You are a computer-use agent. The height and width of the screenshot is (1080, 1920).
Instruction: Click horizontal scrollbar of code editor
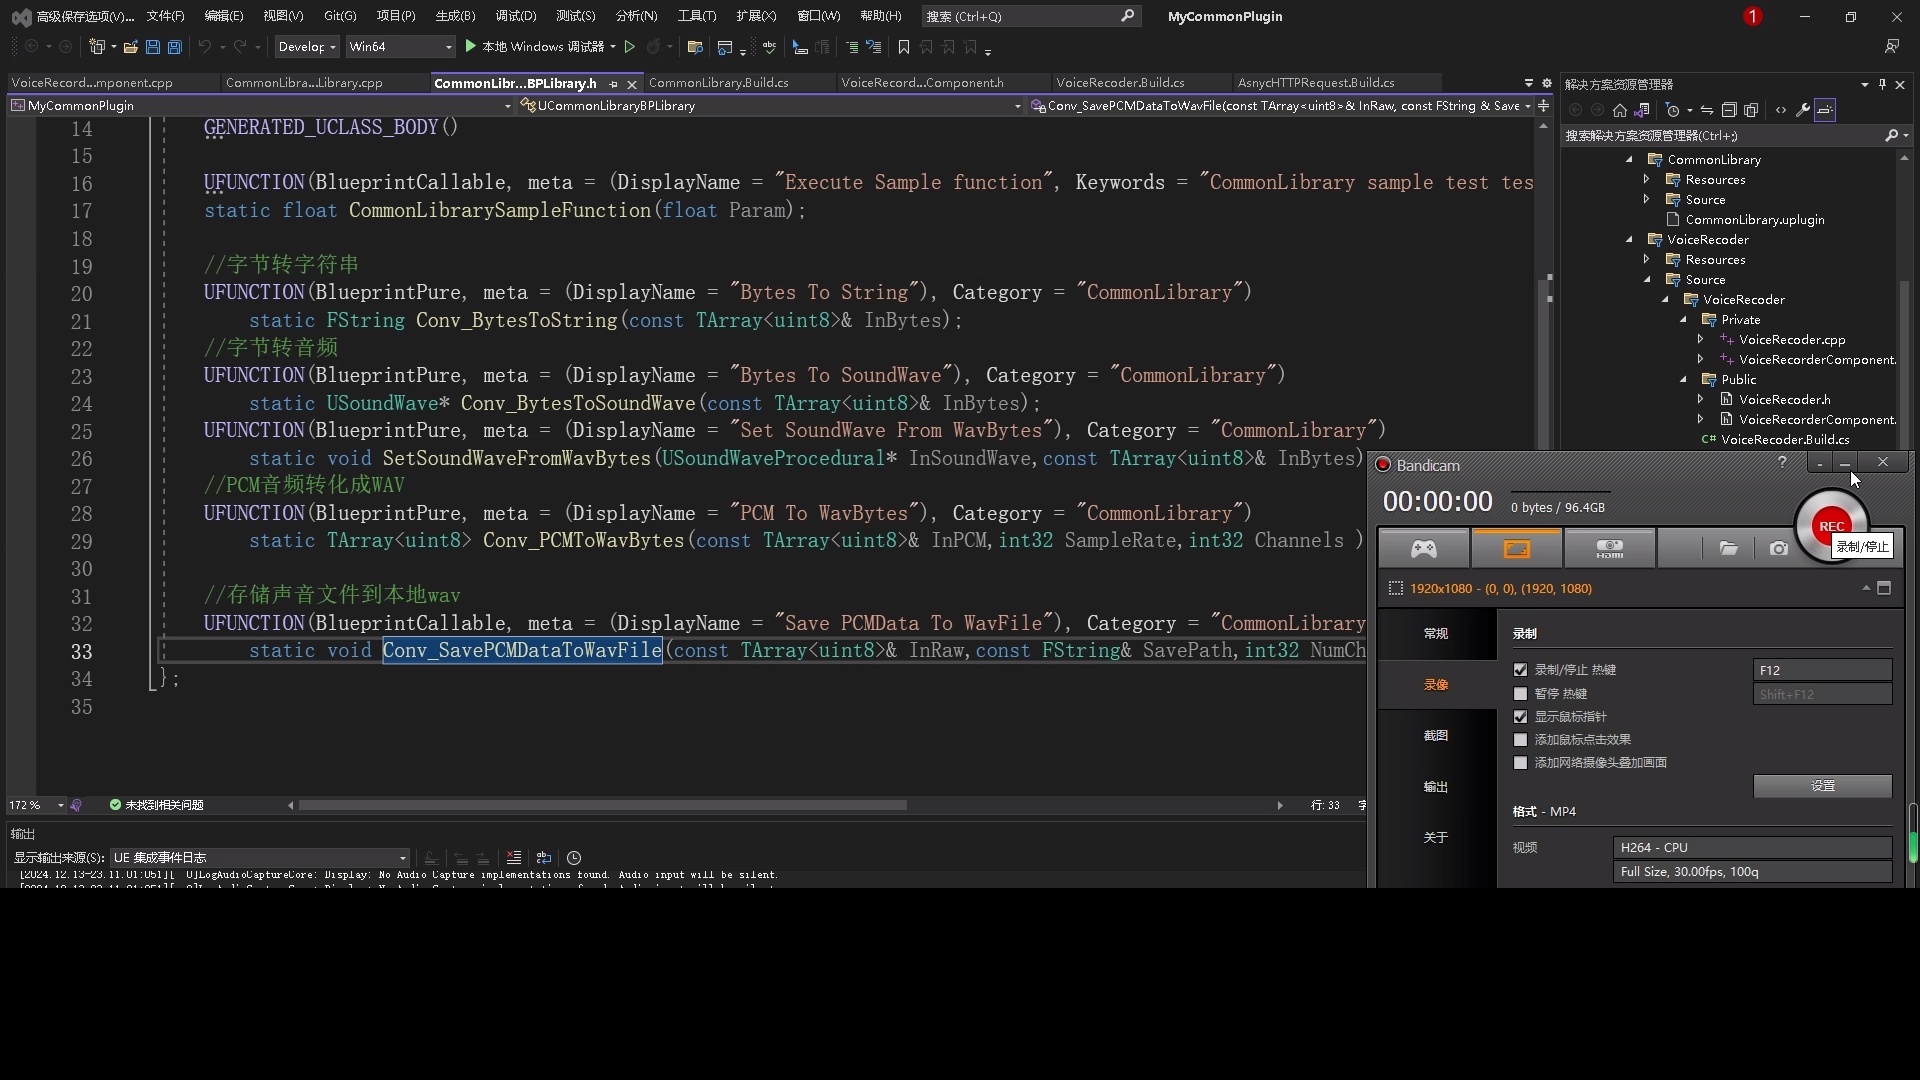tap(602, 805)
